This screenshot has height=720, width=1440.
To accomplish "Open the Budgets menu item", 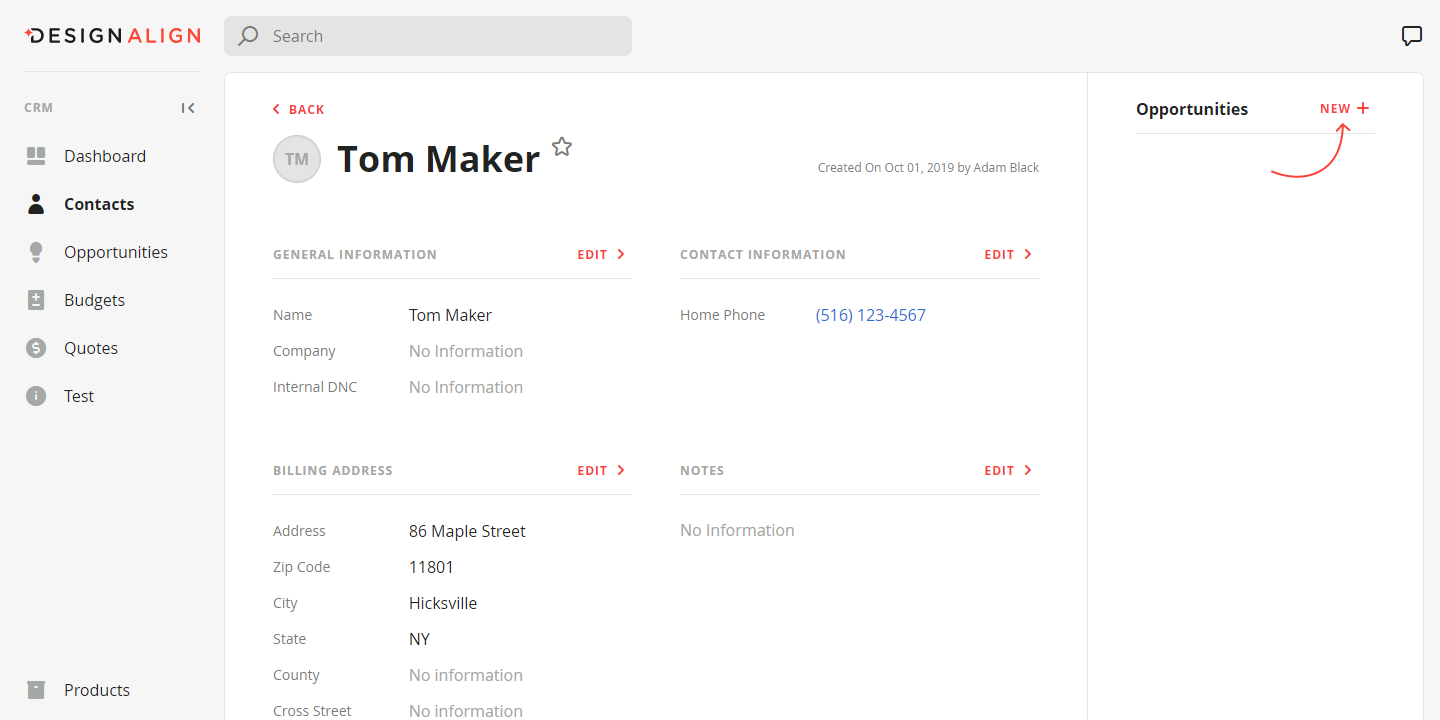I will click(x=95, y=300).
